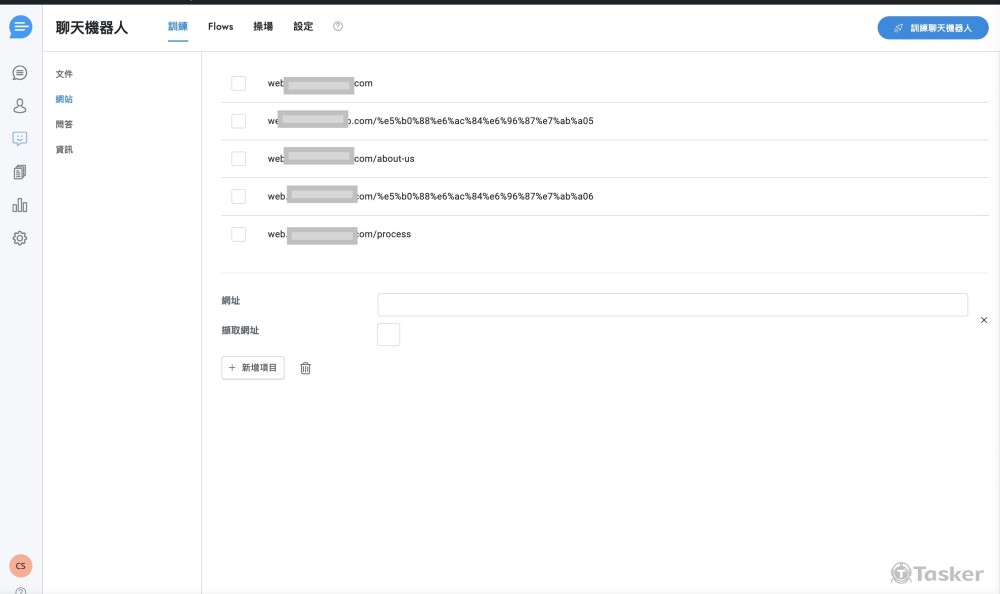
Task: Click the 新增項目 button
Action: [253, 368]
